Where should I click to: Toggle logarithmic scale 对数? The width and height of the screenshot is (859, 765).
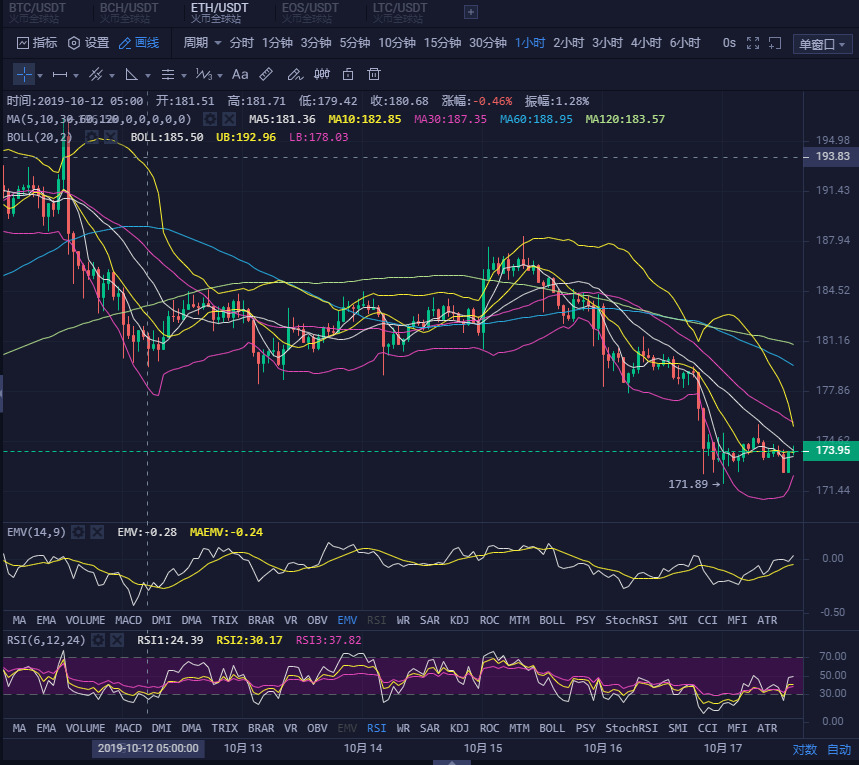[804, 749]
